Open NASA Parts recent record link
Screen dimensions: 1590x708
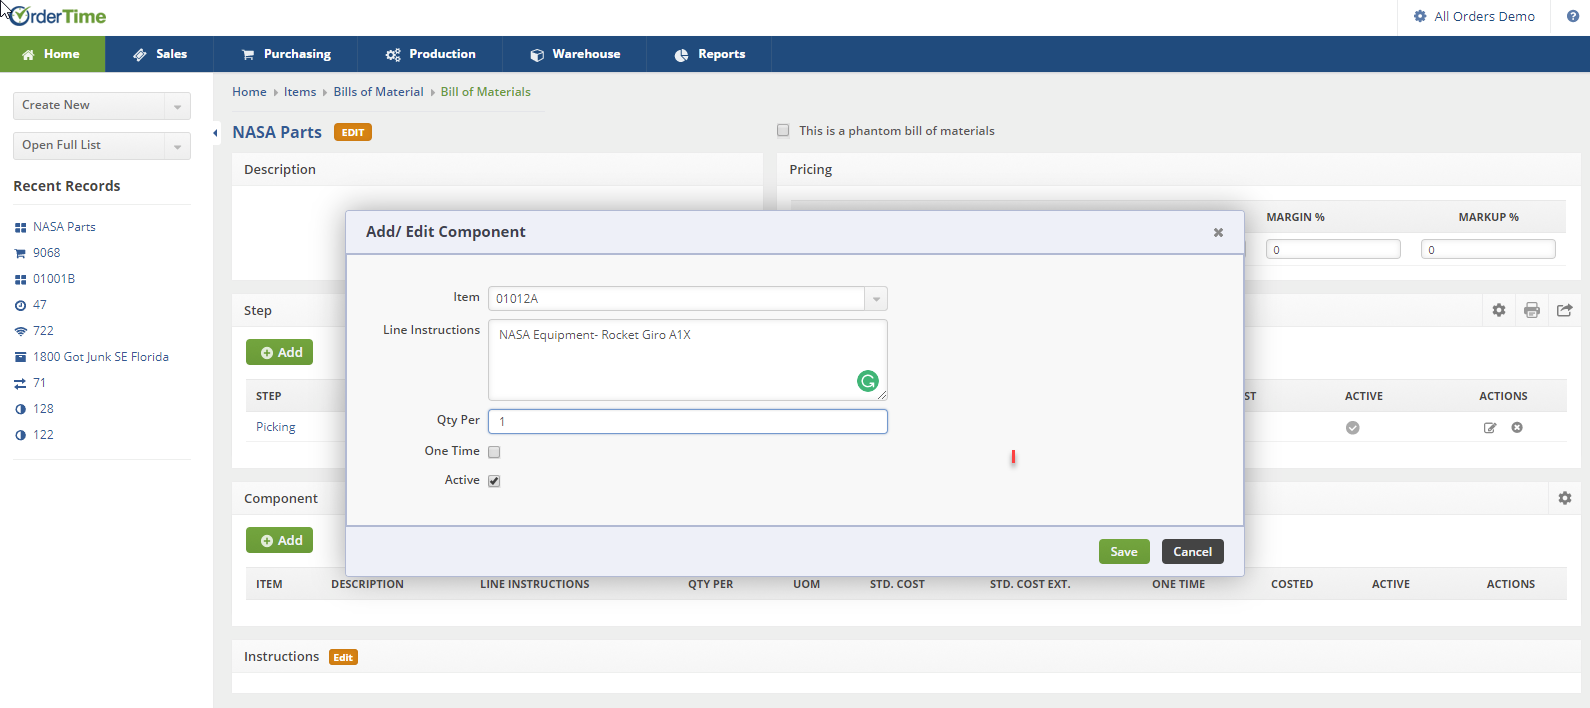[x=64, y=227]
